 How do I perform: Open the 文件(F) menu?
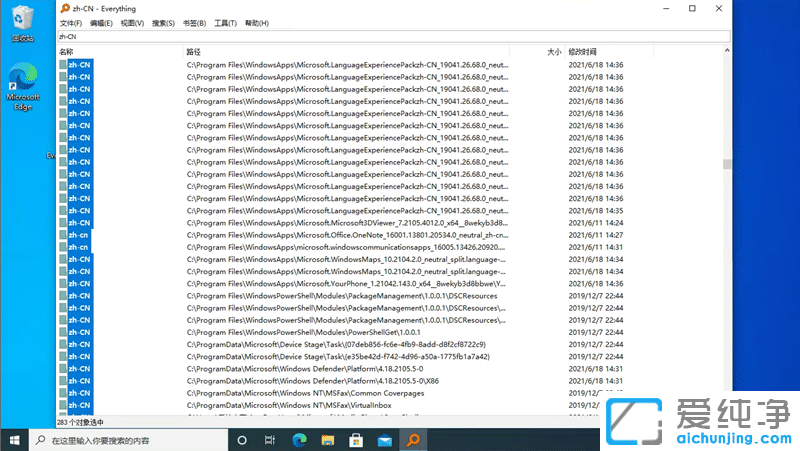point(70,23)
